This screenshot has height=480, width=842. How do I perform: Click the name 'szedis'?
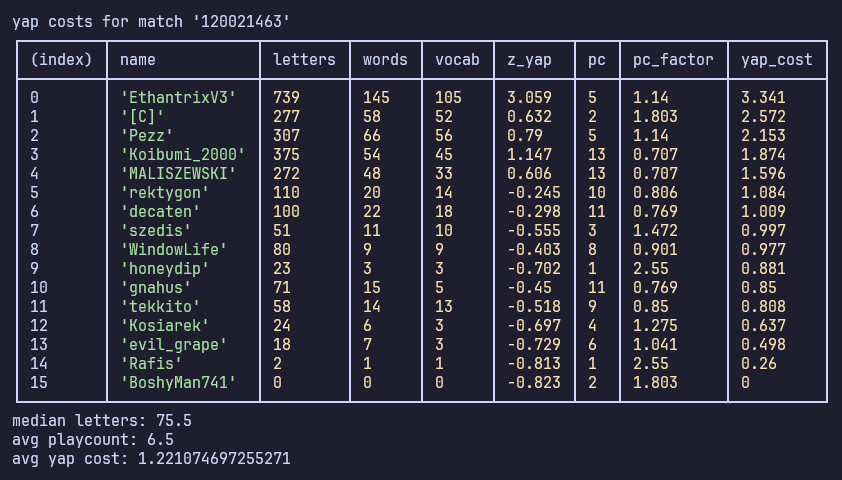(x=156, y=230)
